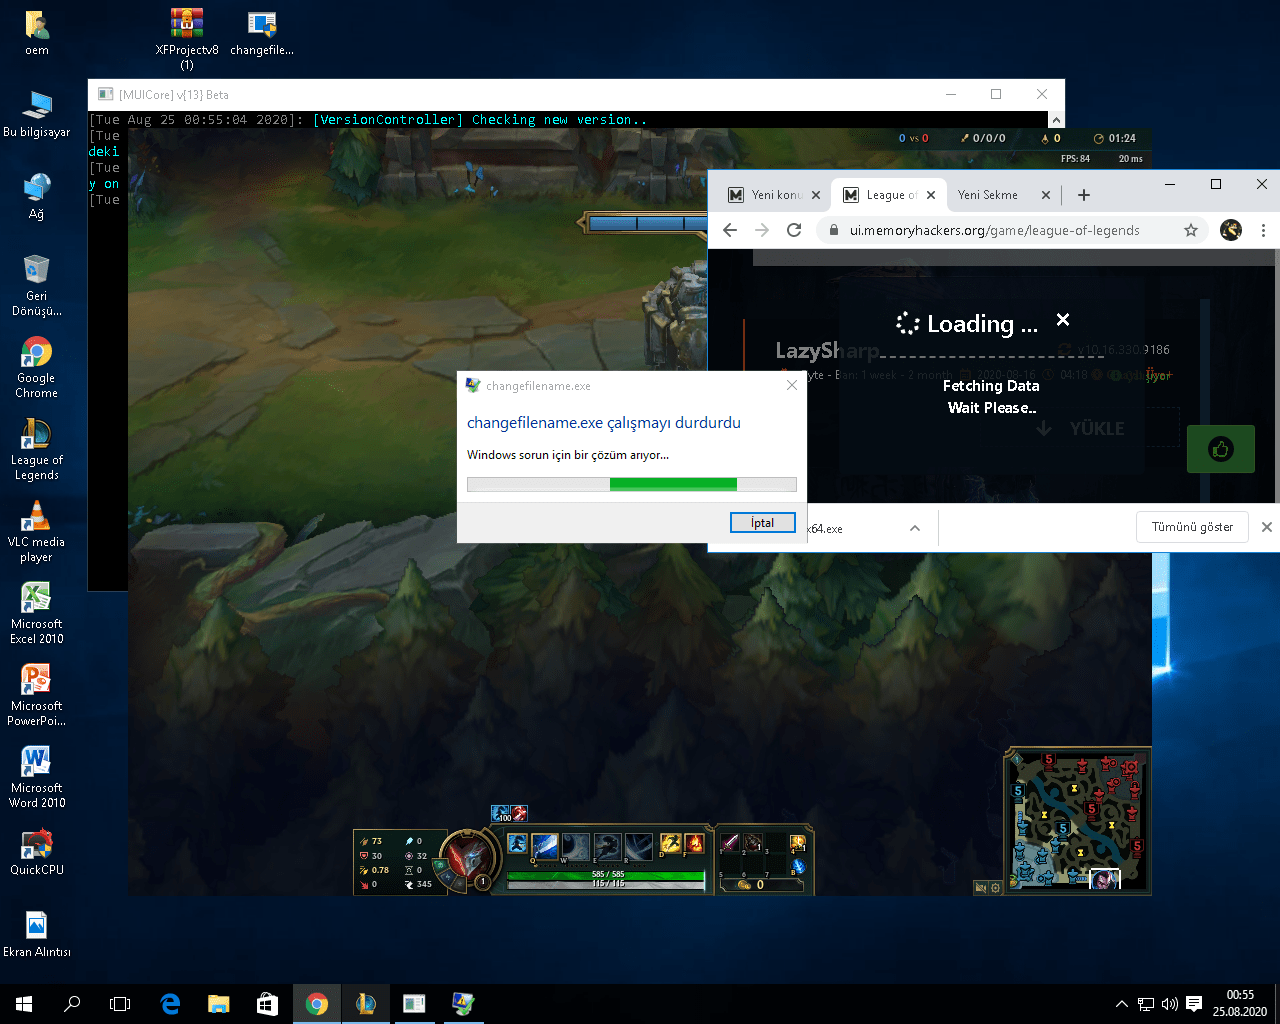The height and width of the screenshot is (1024, 1280).
Task: Click the D summoner spell Flash icon
Action: (670, 845)
